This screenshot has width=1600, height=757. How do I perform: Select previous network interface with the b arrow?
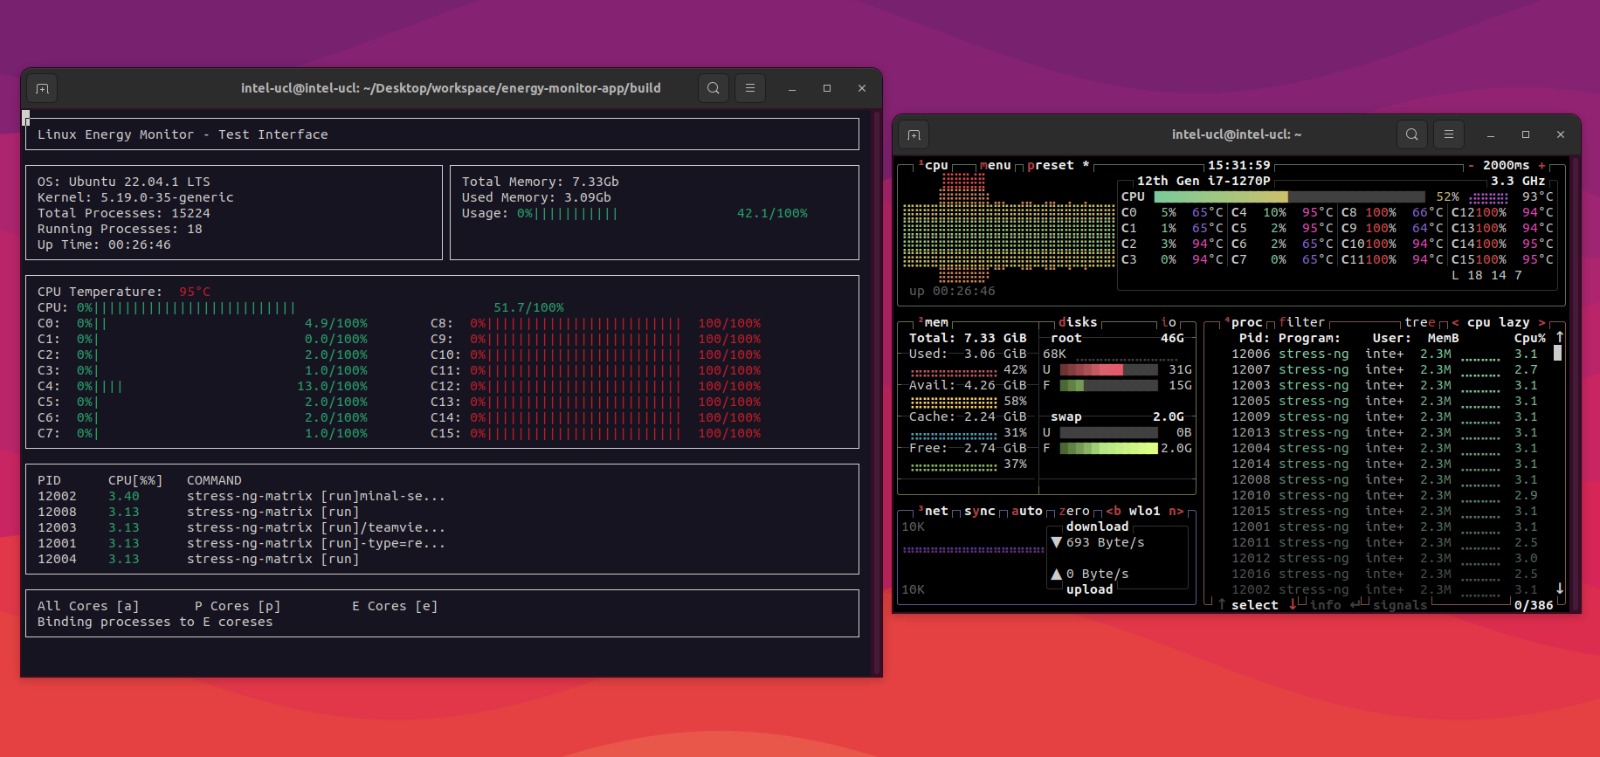coord(1113,511)
